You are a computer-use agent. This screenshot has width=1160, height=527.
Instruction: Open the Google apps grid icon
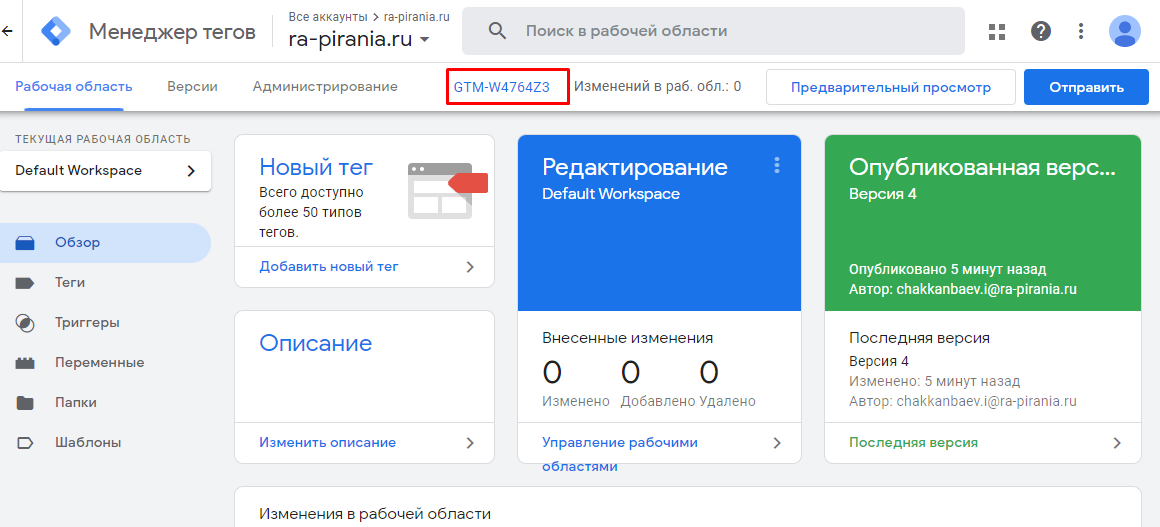(996, 31)
